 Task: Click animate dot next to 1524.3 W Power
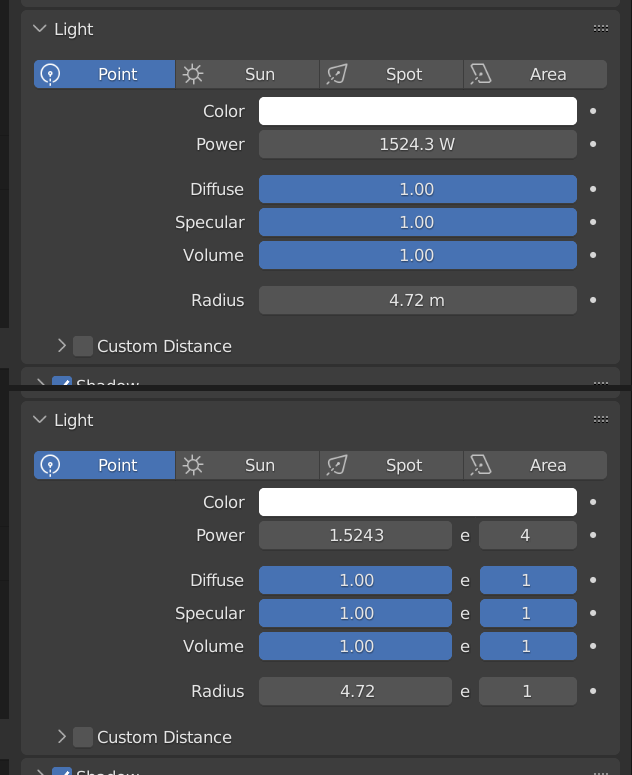pyautogui.click(x=593, y=144)
